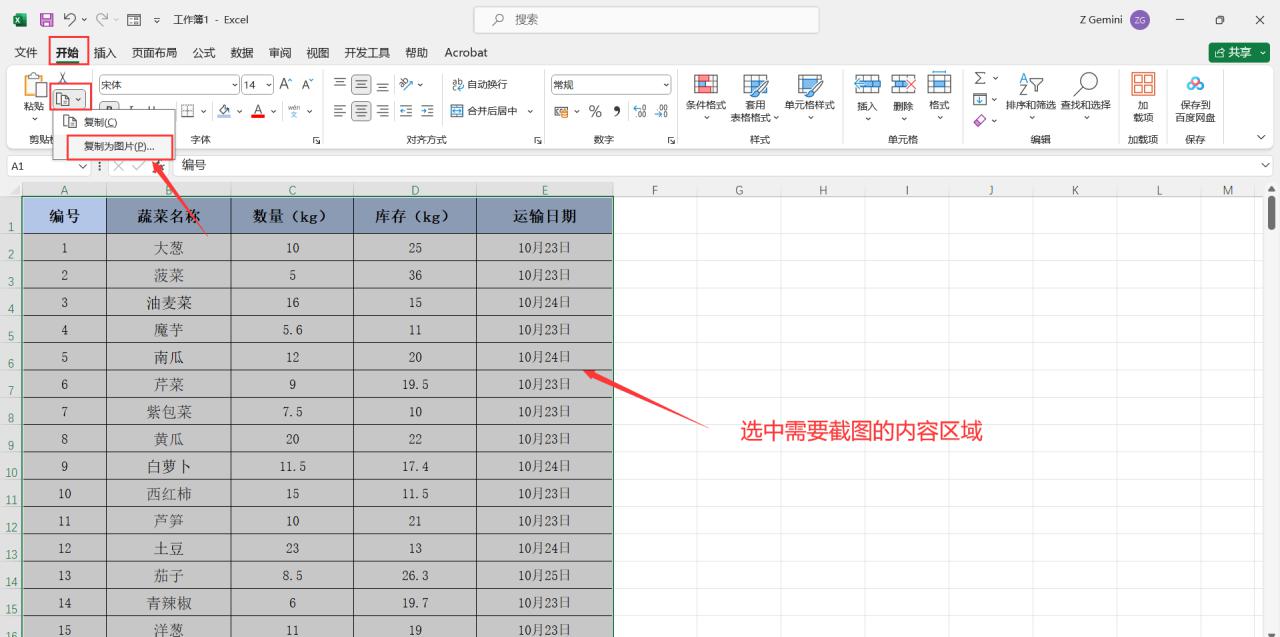1280x637 pixels.
Task: Click Conditional Formatting (条件格式) icon
Action: [x=706, y=85]
